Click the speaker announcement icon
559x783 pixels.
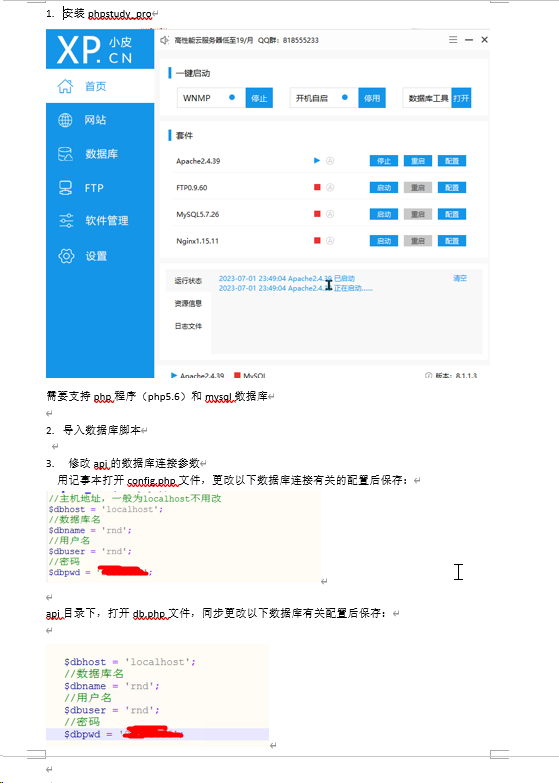pyautogui.click(x=164, y=40)
